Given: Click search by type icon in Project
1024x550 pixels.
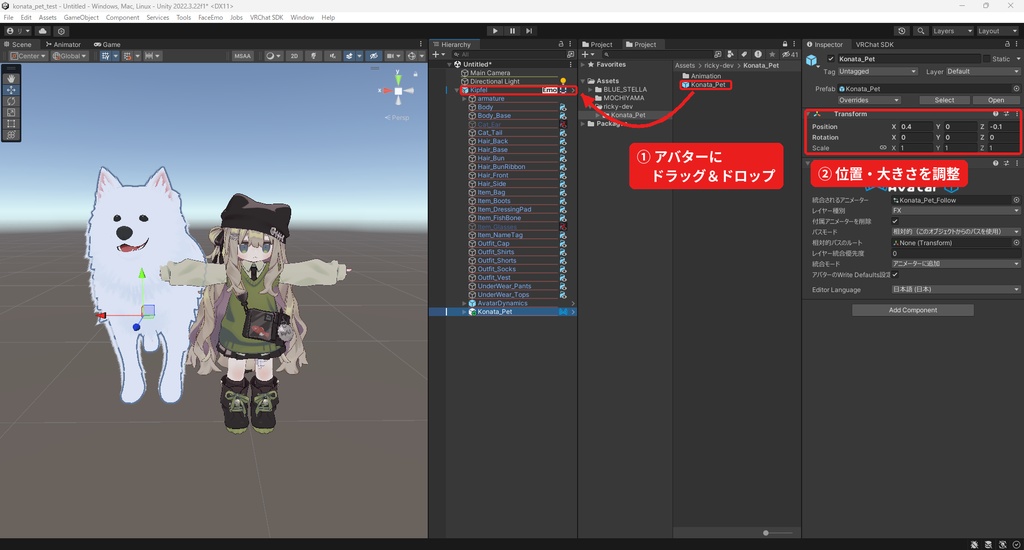Looking at the screenshot, I should pos(730,55).
